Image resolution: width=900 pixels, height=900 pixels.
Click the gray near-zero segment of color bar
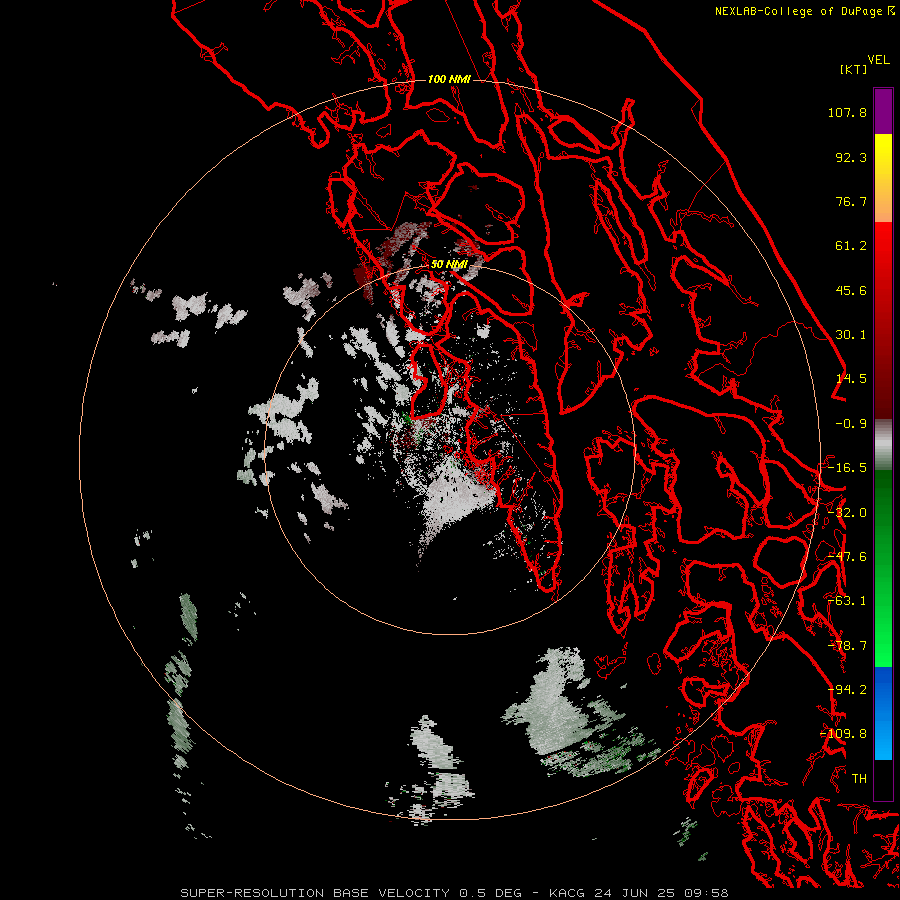pos(883,445)
